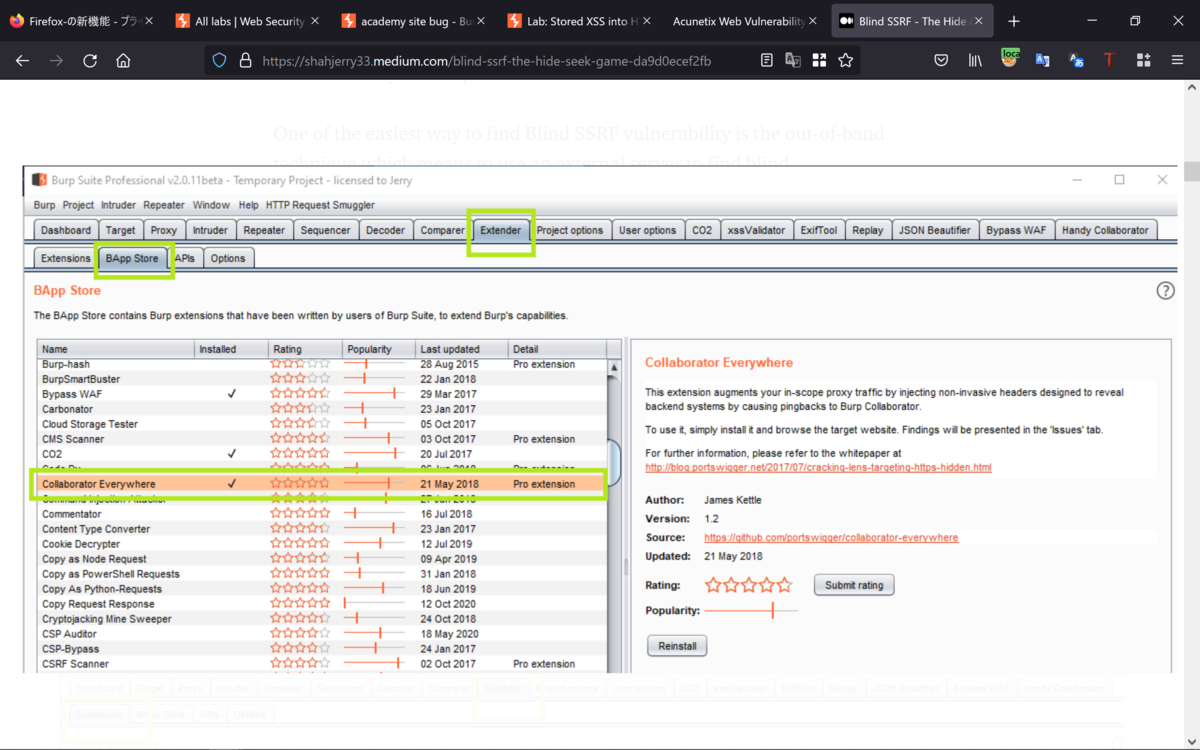Open the extensions puzzle-grid icon
Viewport: 1200px width, 750px height.
pos(1143,60)
